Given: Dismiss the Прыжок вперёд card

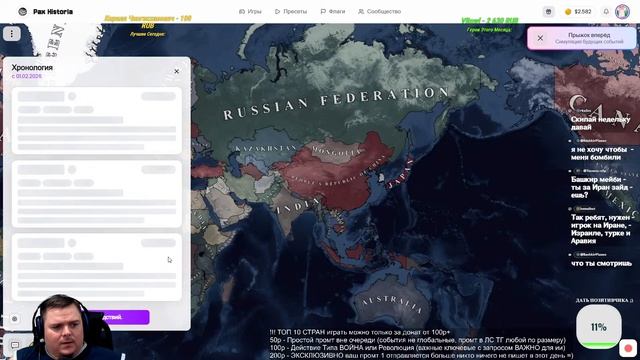Looking at the screenshot, I should 540,38.
